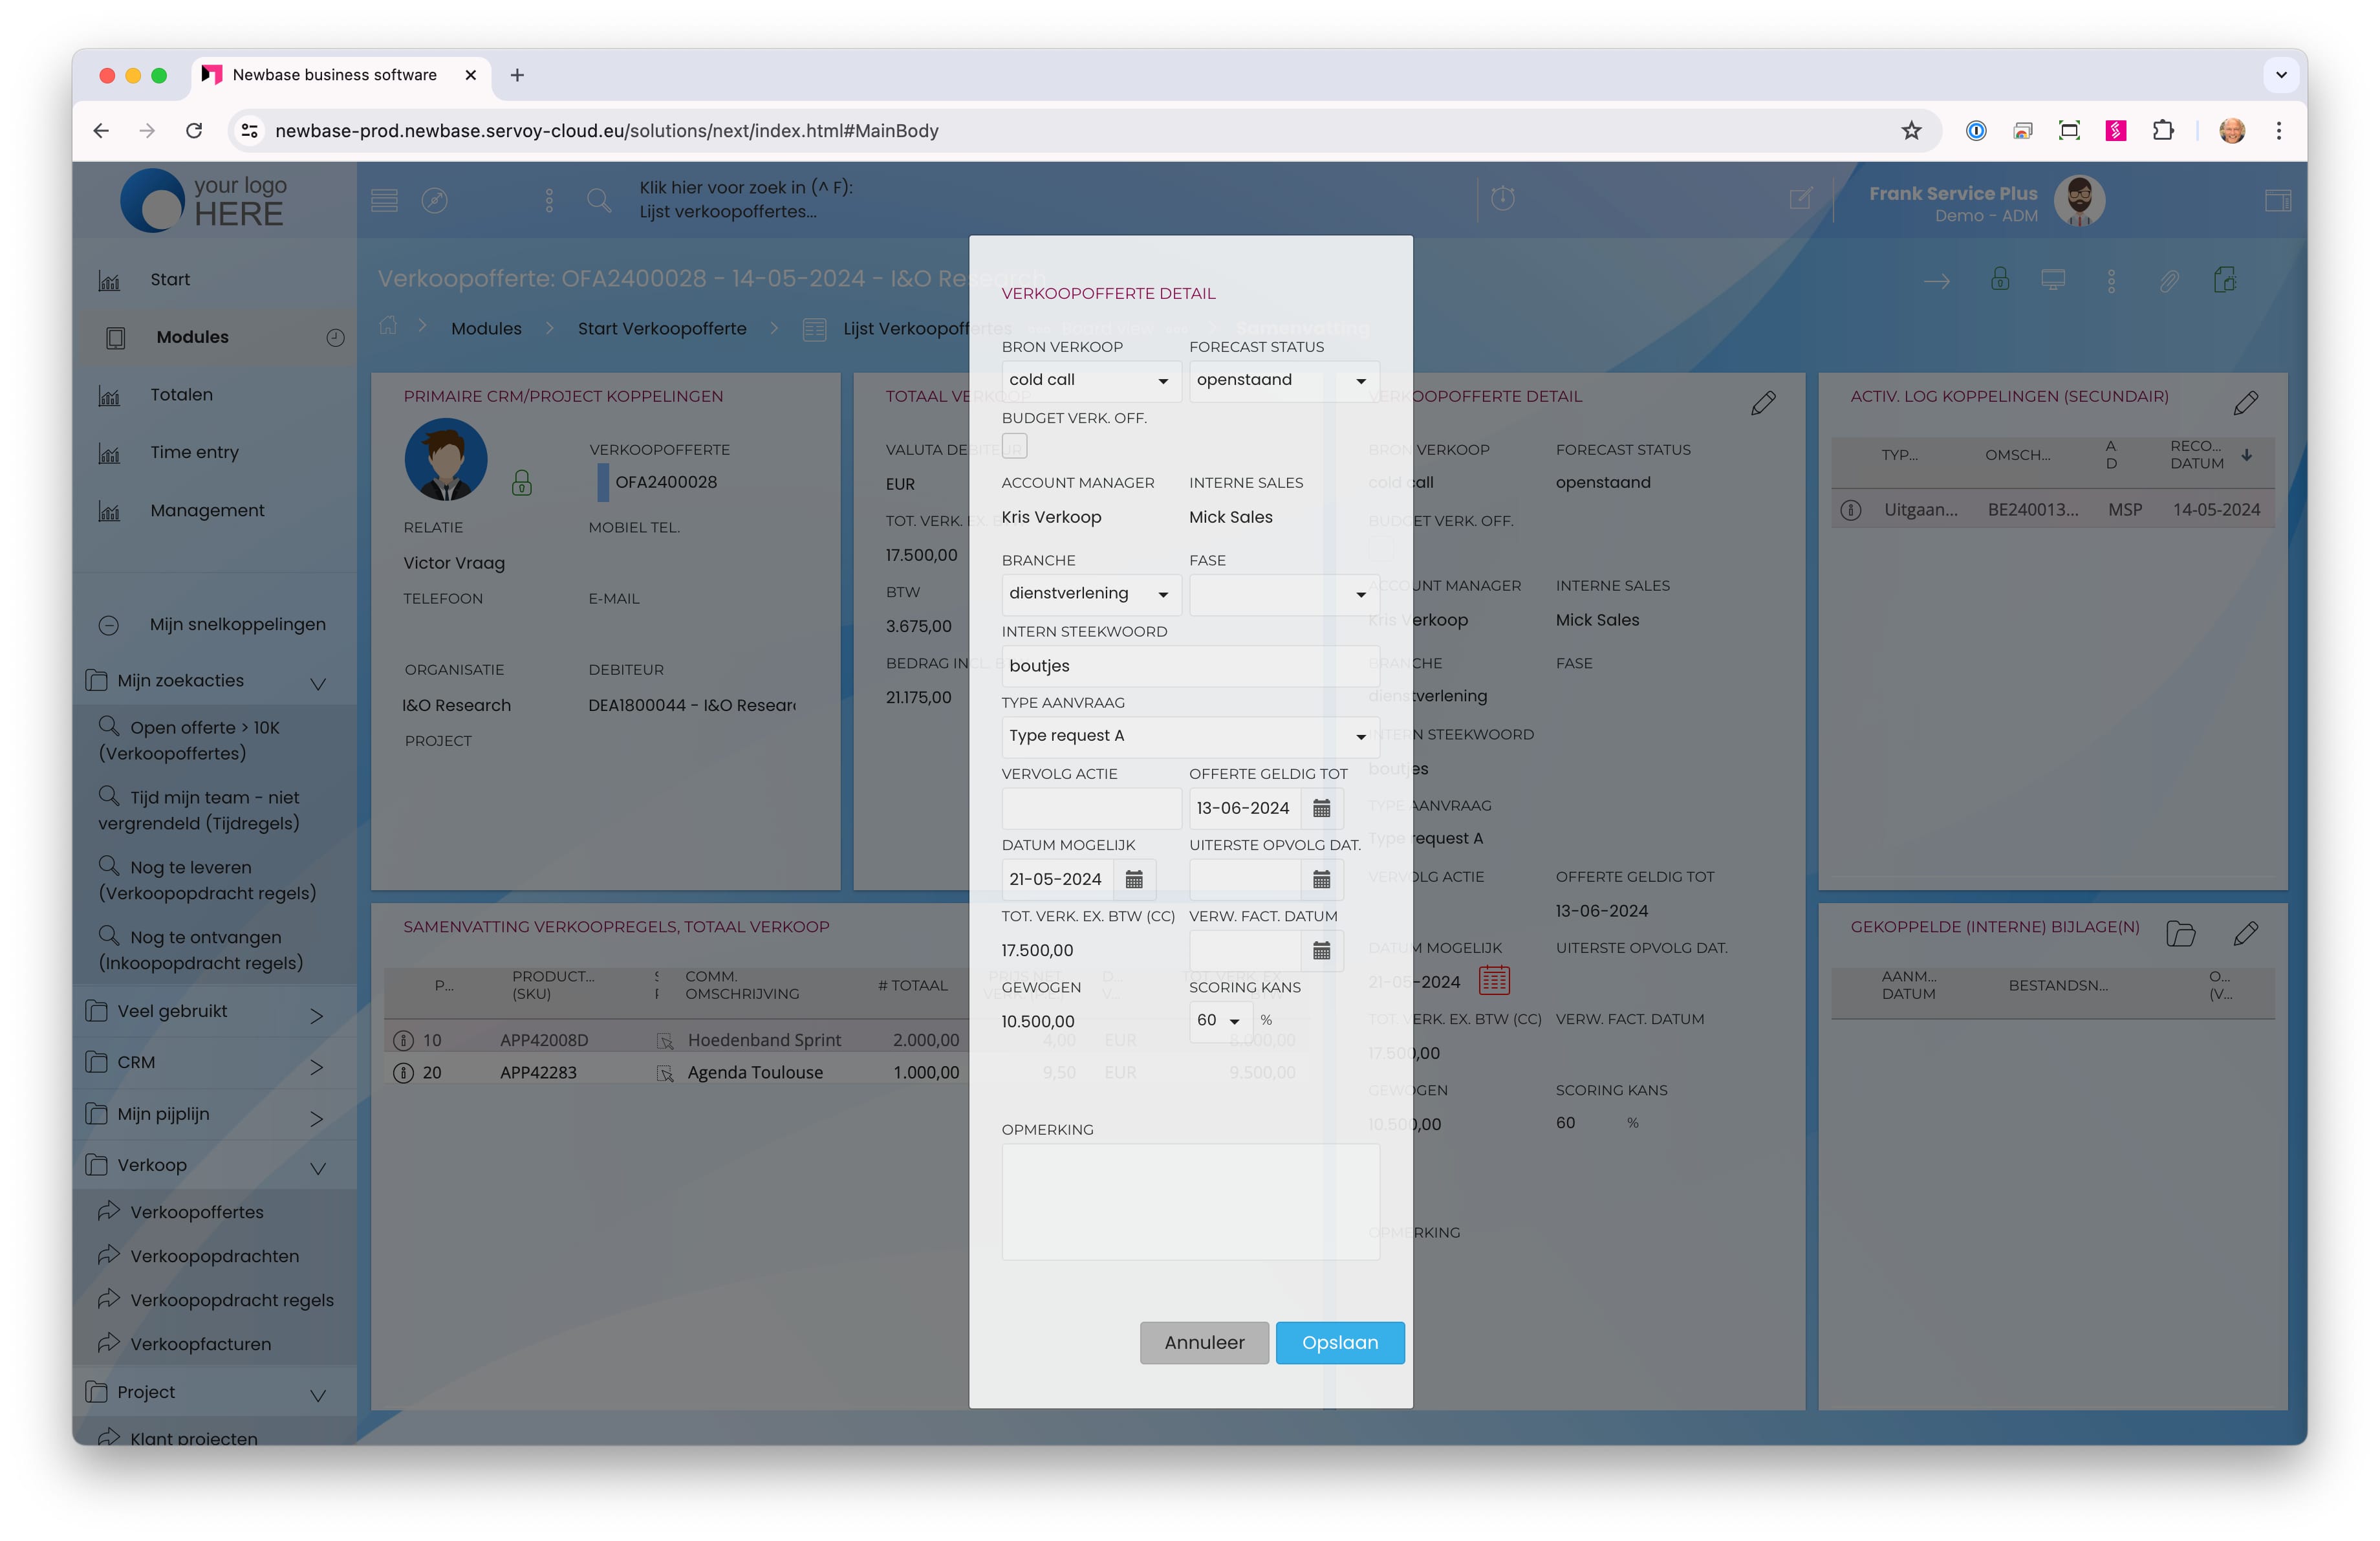Click the Intern Steekwoord input field
The height and width of the screenshot is (1541, 2380).
[x=1190, y=666]
